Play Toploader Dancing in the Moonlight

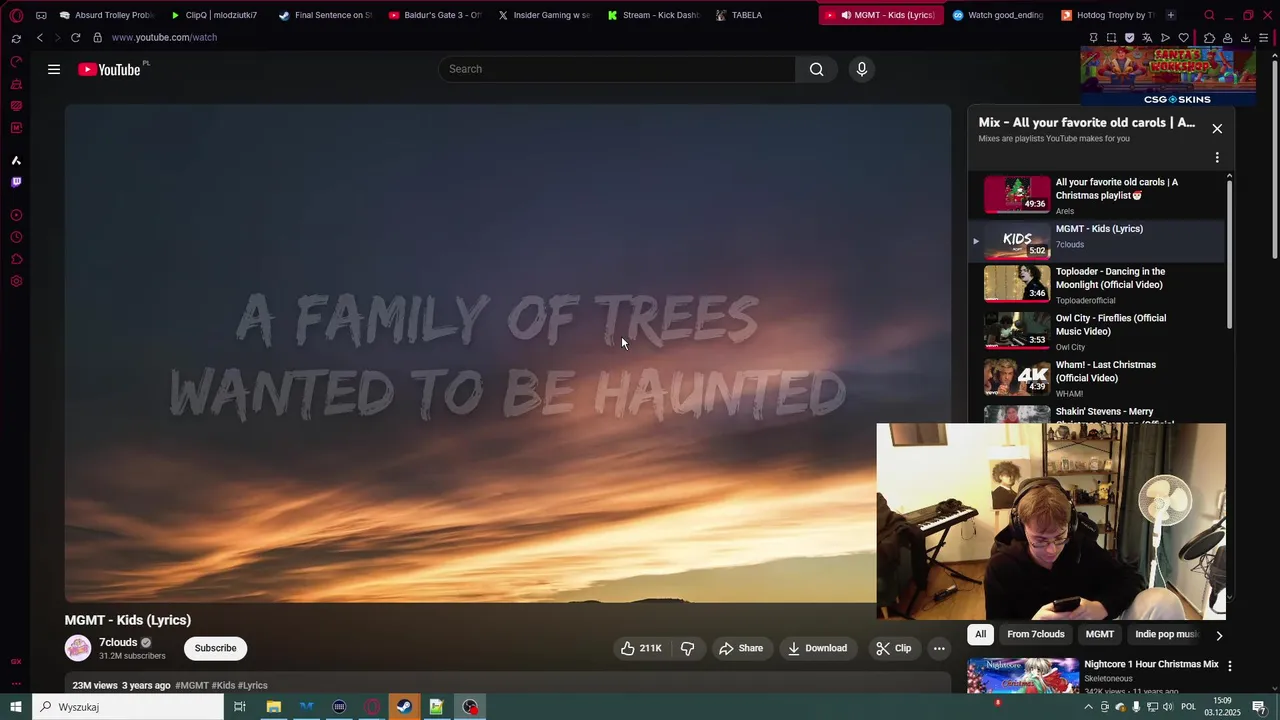[x=1097, y=284]
